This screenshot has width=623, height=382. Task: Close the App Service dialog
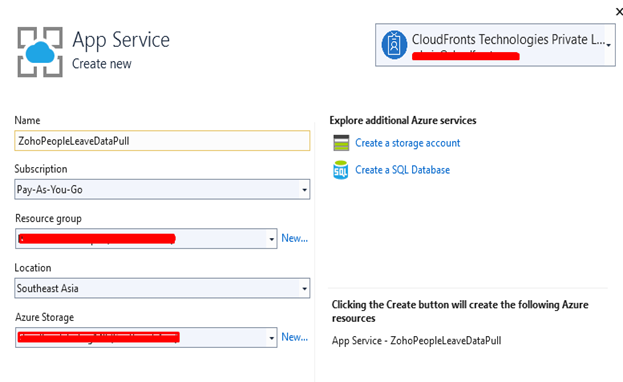pos(619,12)
